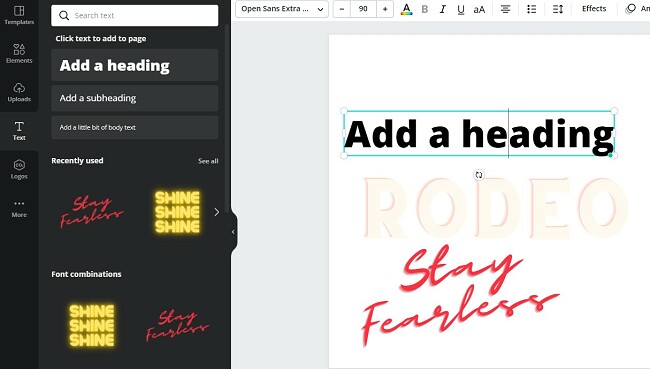The width and height of the screenshot is (650, 369).
Task: Open the Templates sidebar tab
Action: click(x=19, y=15)
